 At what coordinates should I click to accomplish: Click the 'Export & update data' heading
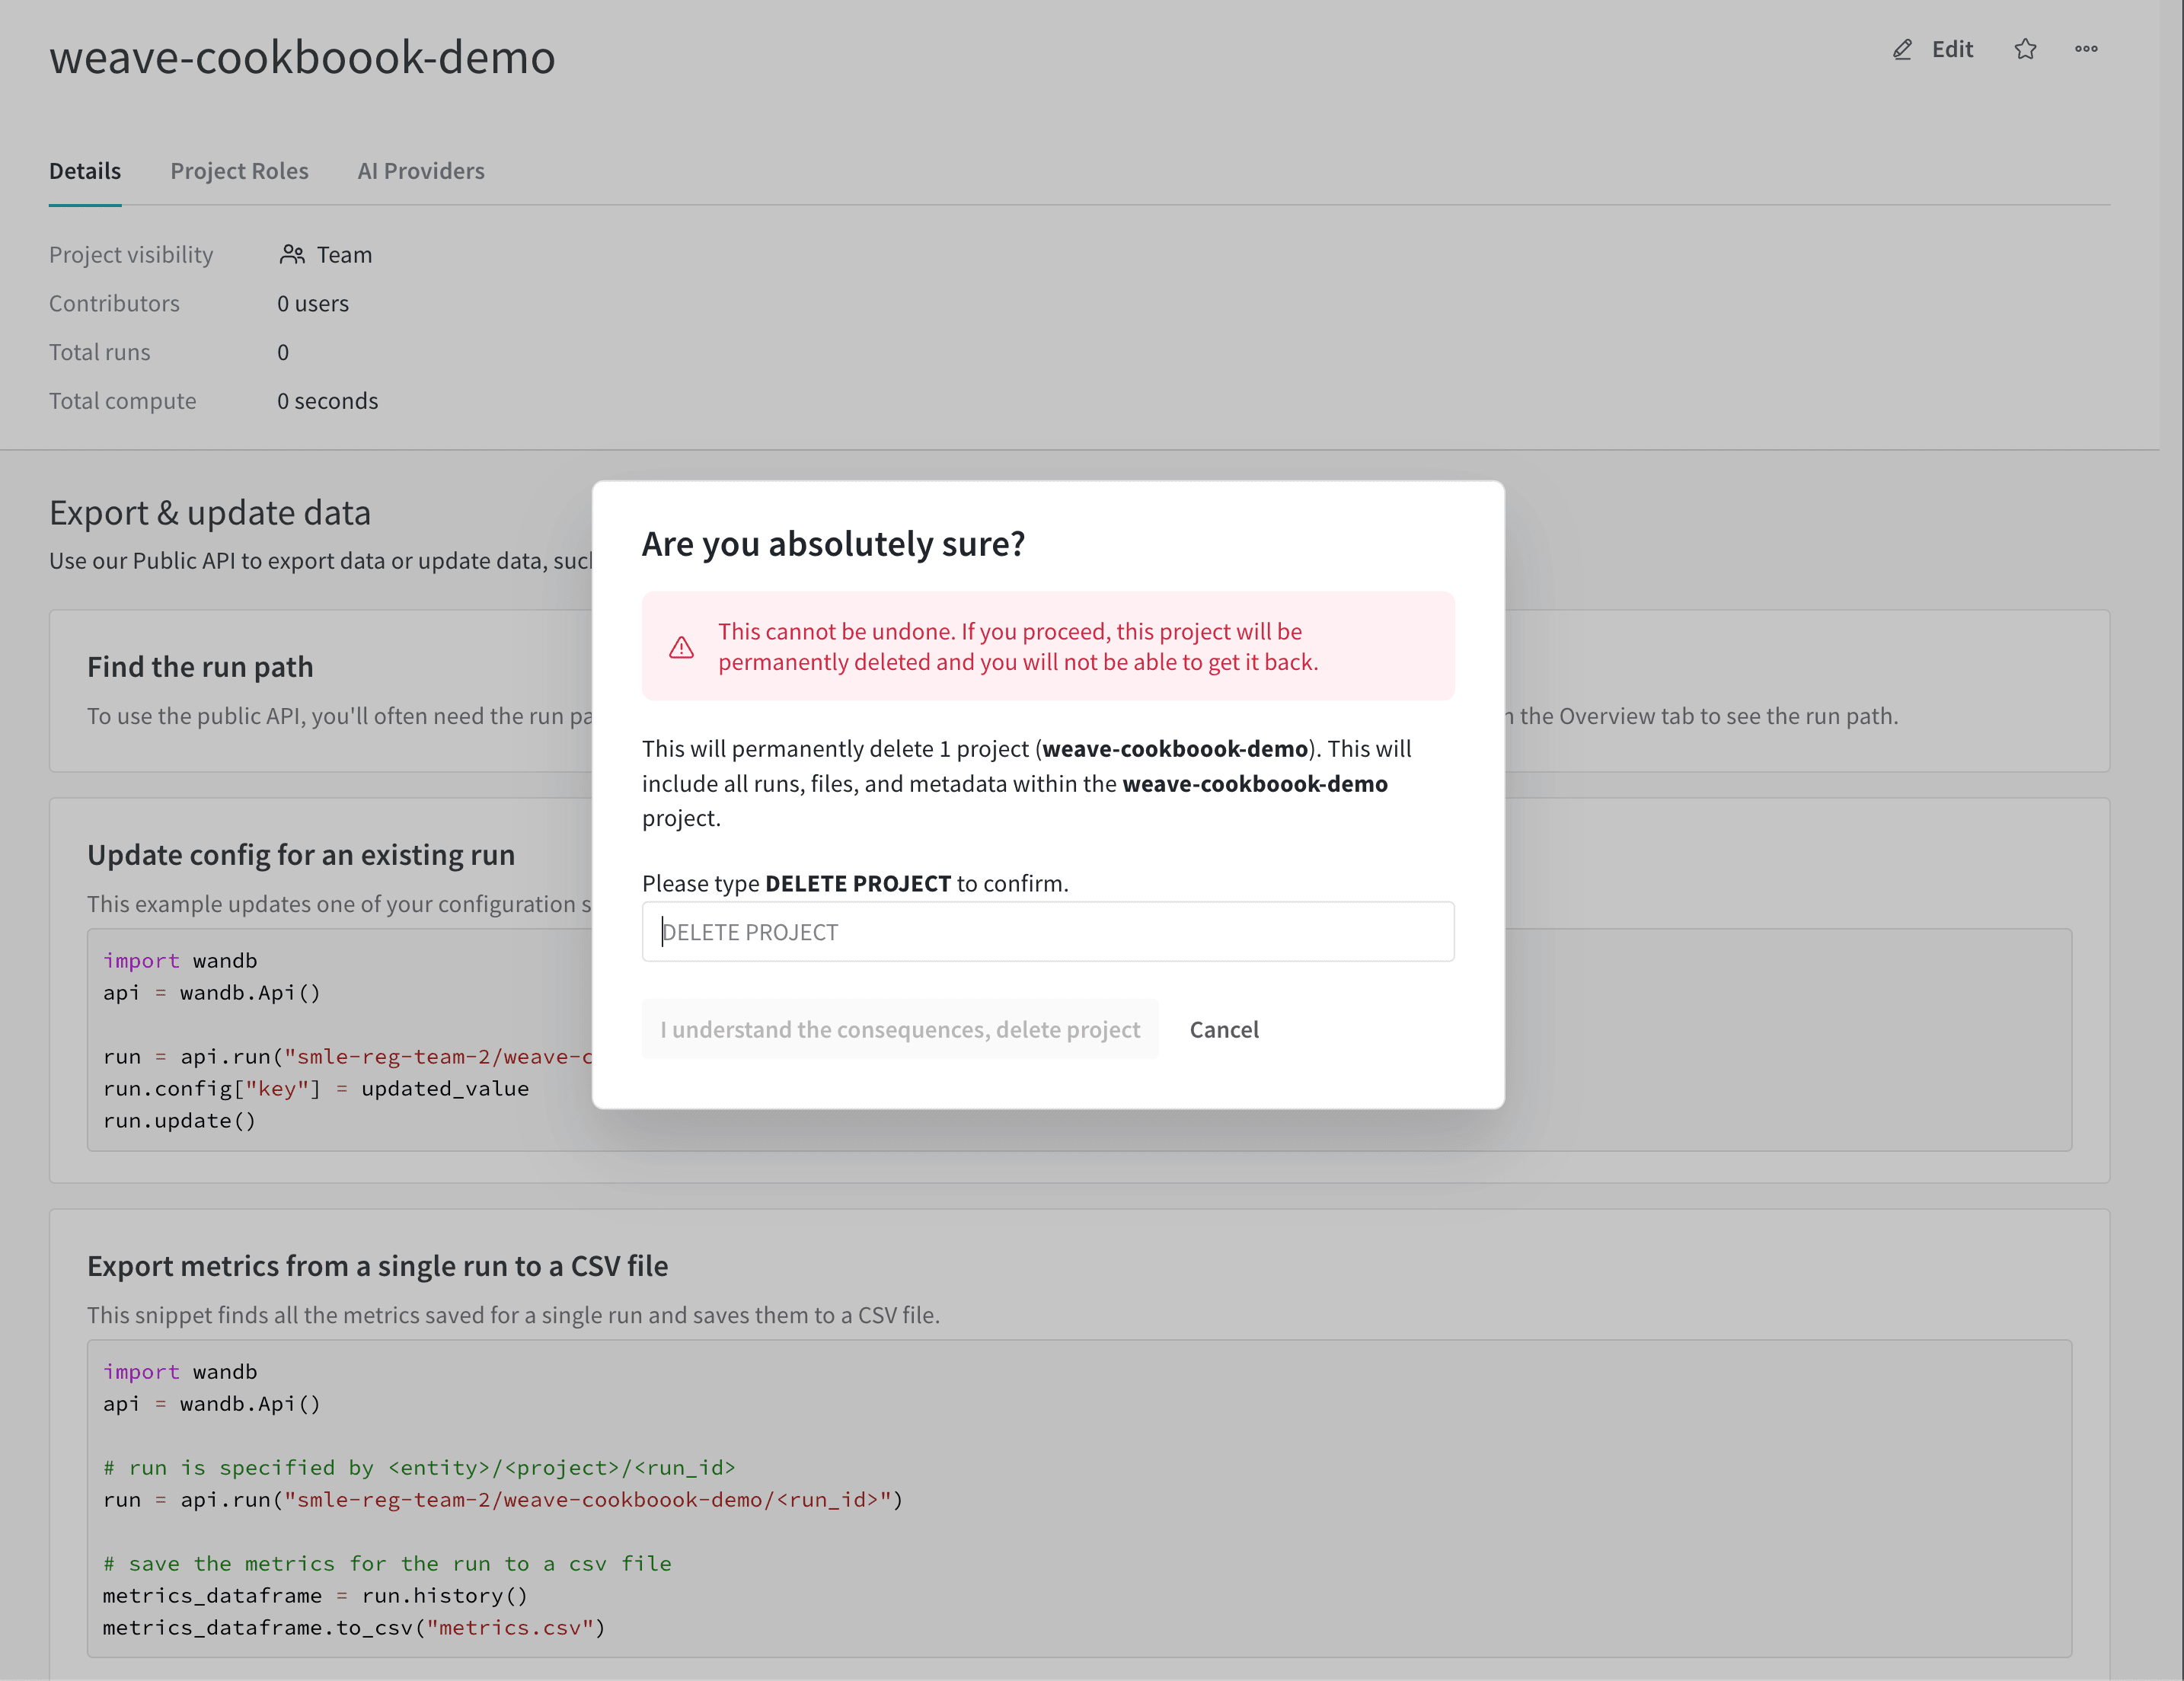tap(210, 513)
